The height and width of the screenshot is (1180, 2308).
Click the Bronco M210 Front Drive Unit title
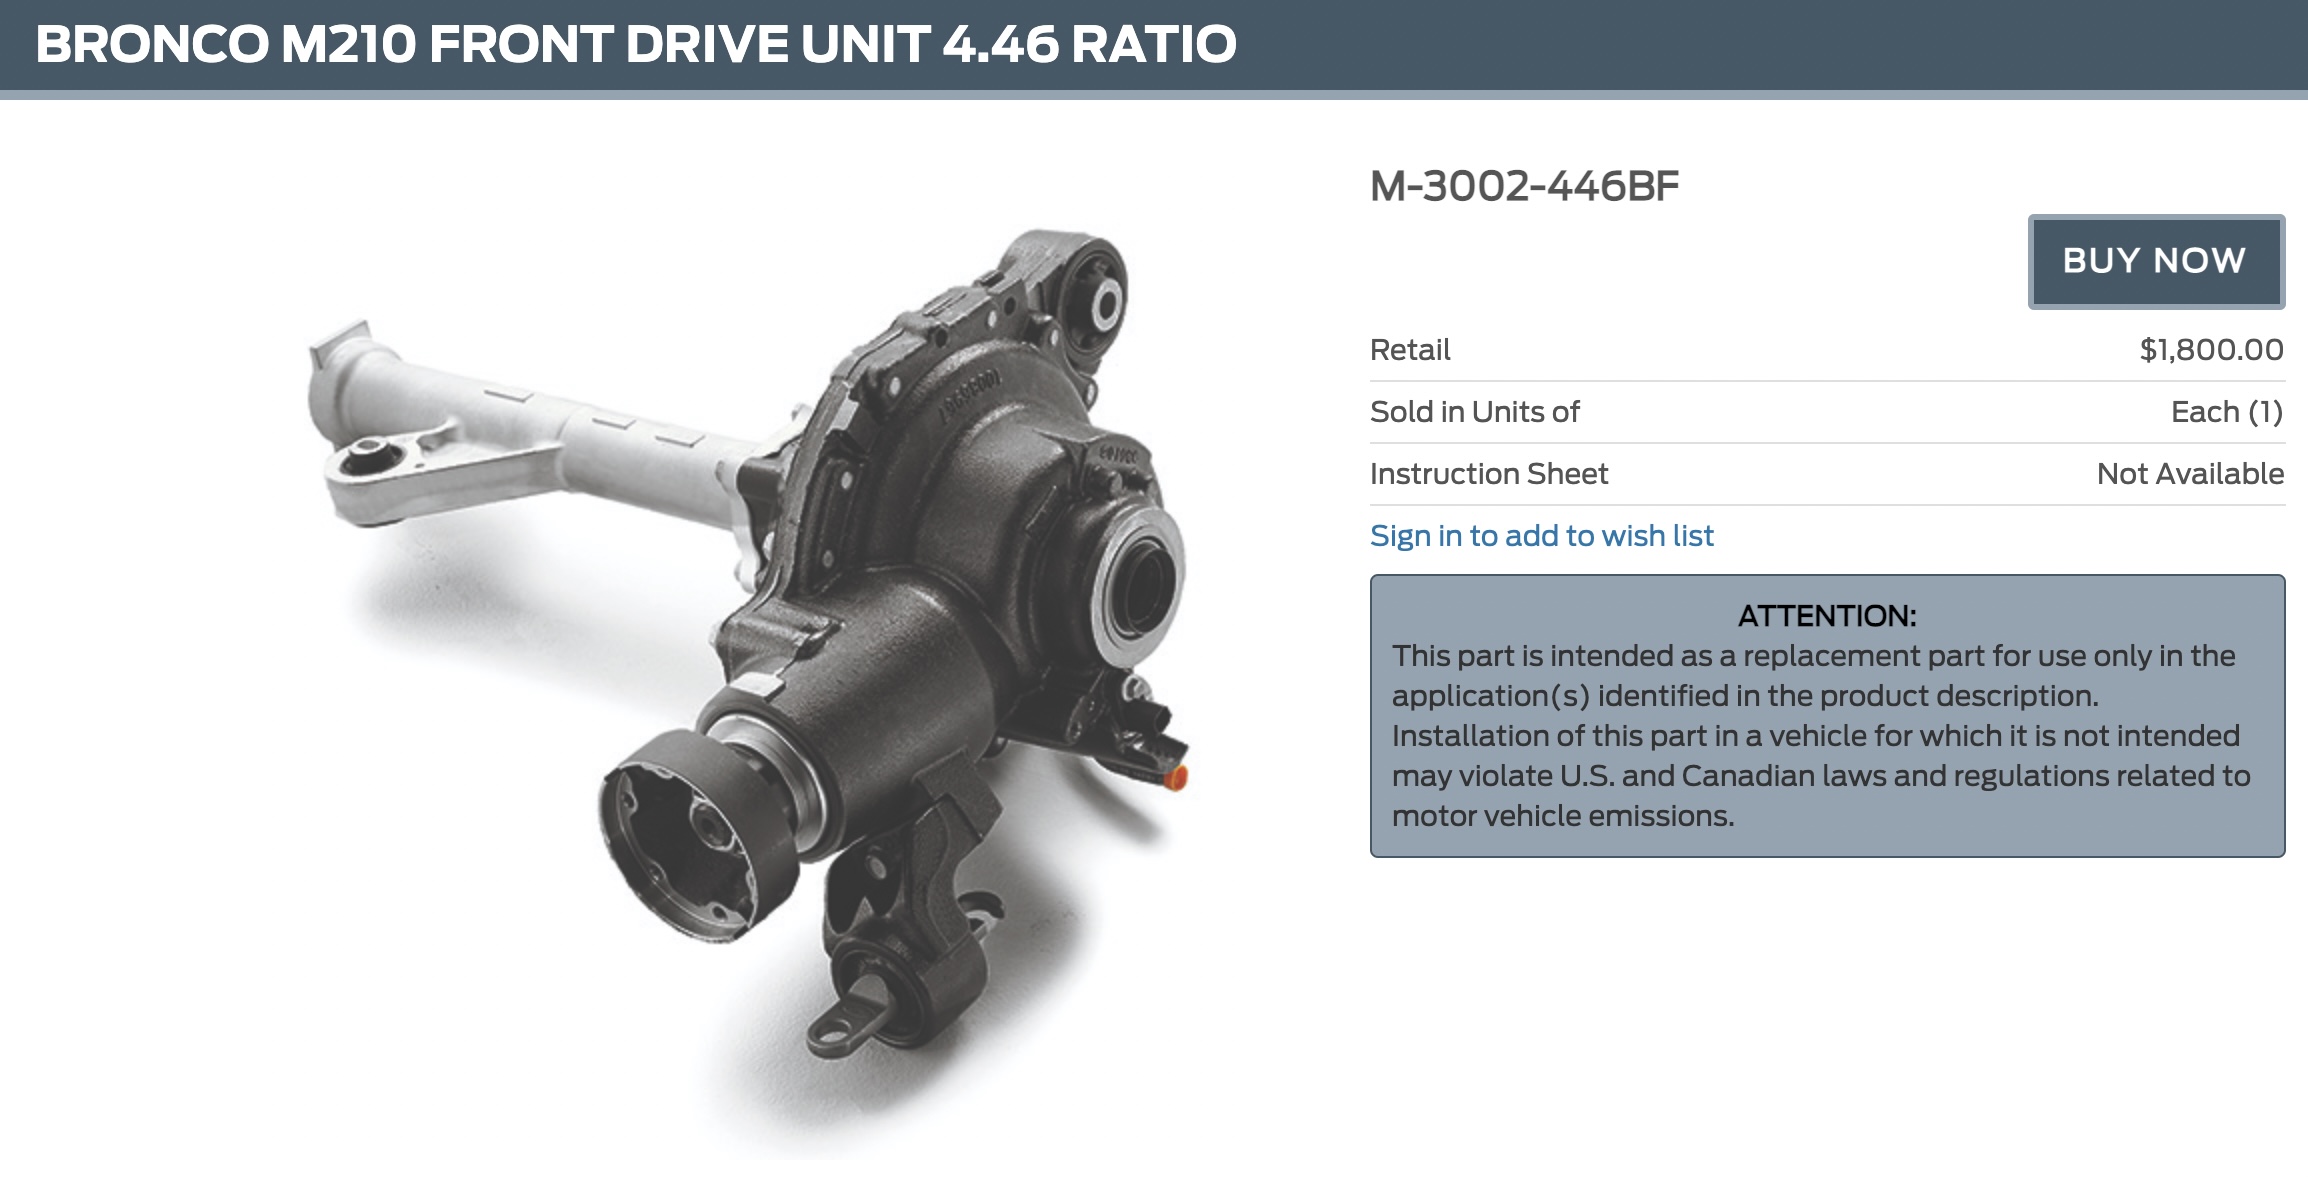636,44
